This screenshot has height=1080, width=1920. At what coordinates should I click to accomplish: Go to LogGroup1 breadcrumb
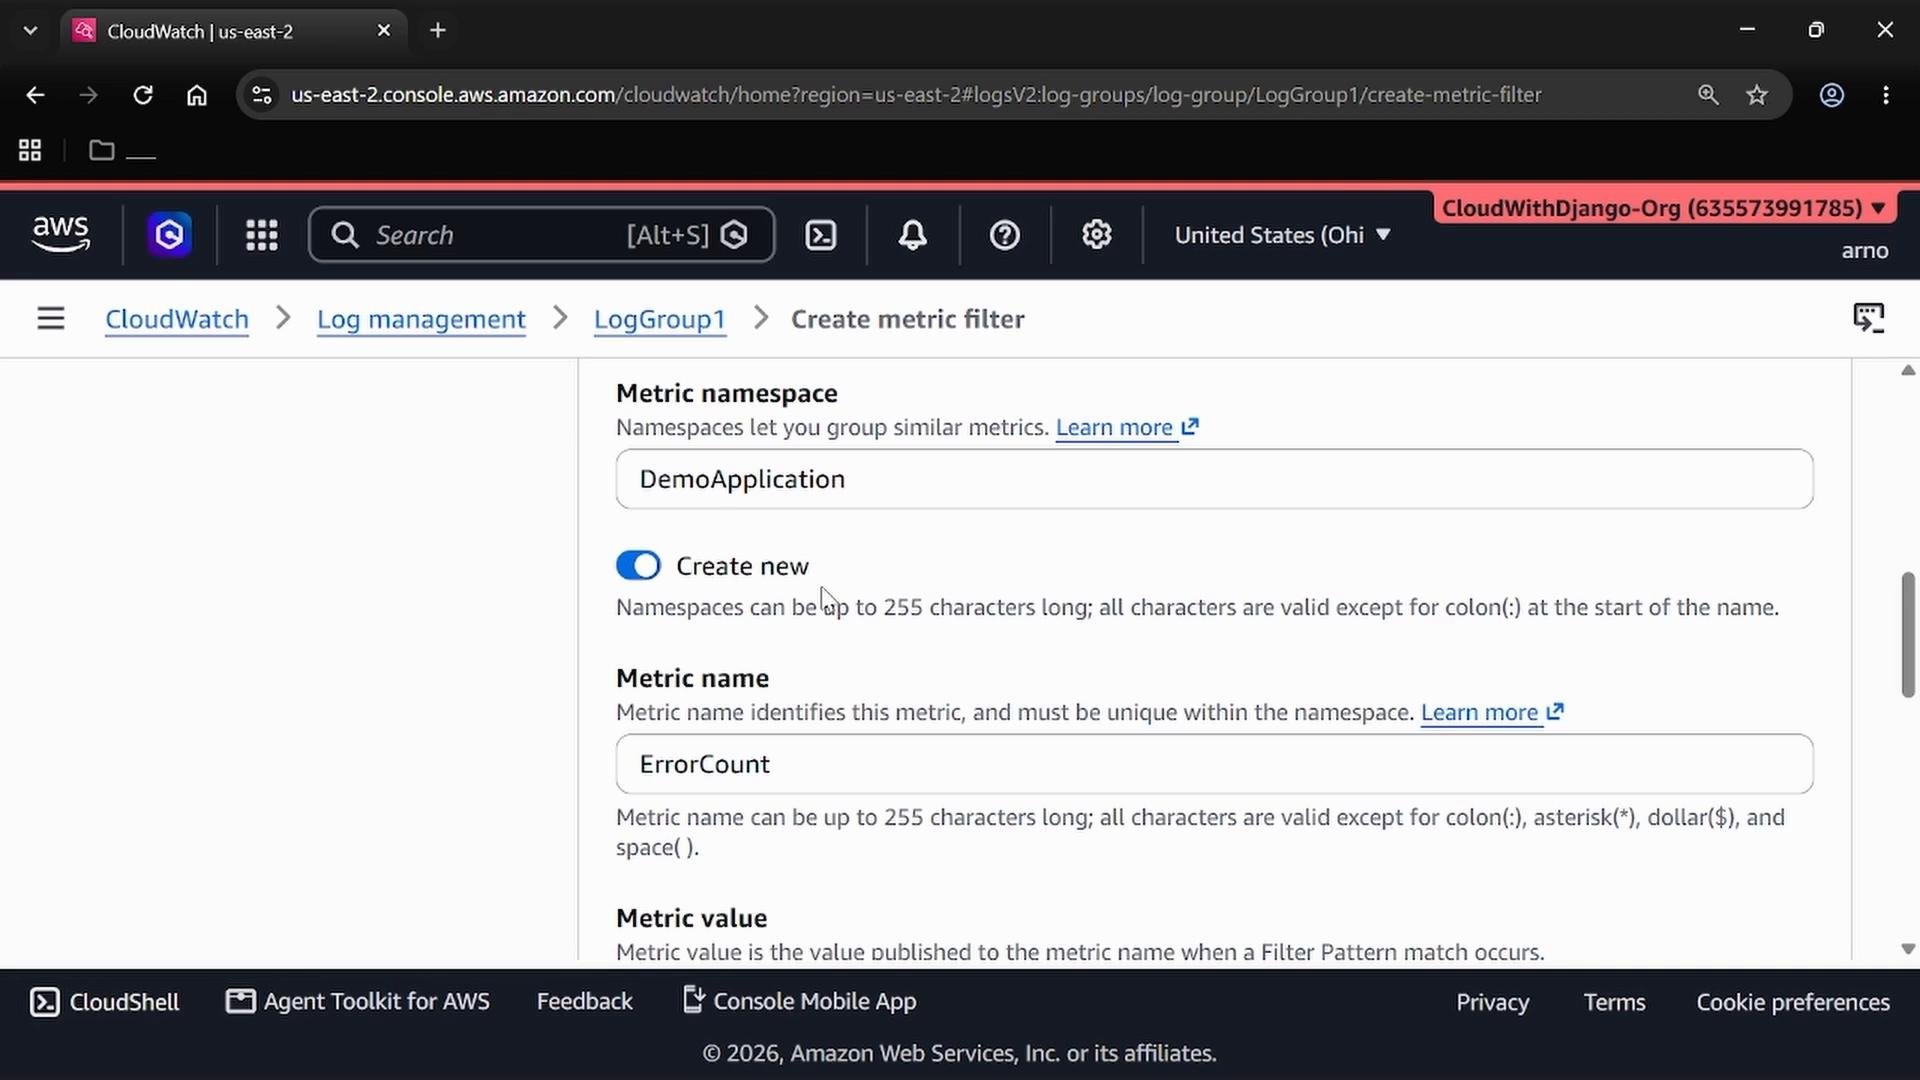659,319
